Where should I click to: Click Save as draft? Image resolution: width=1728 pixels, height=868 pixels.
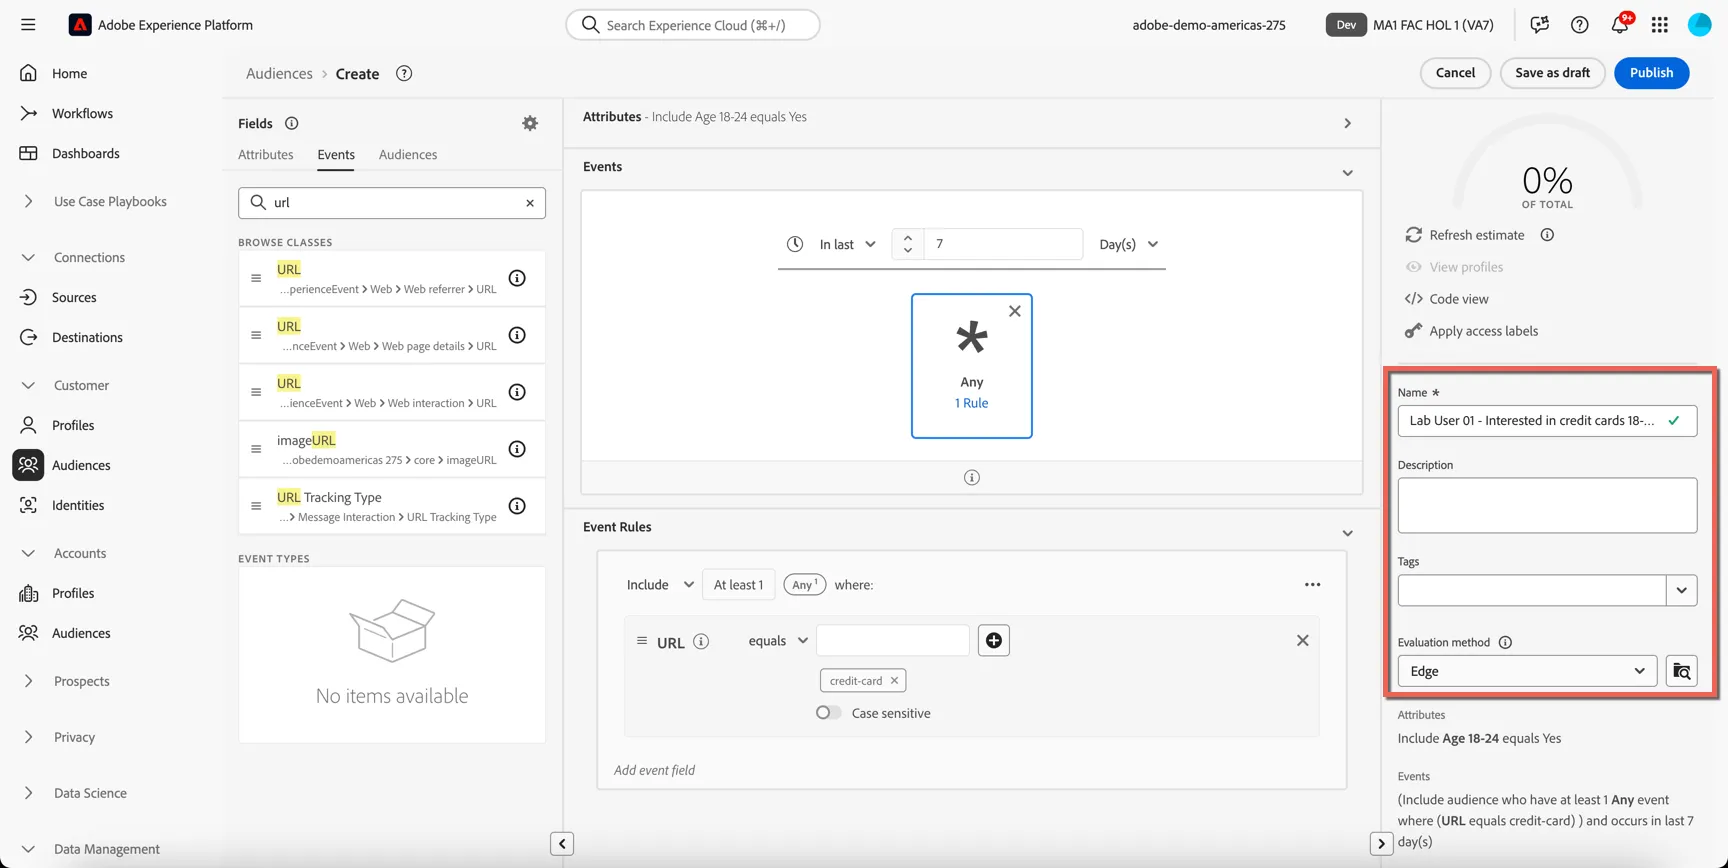[x=1552, y=73]
